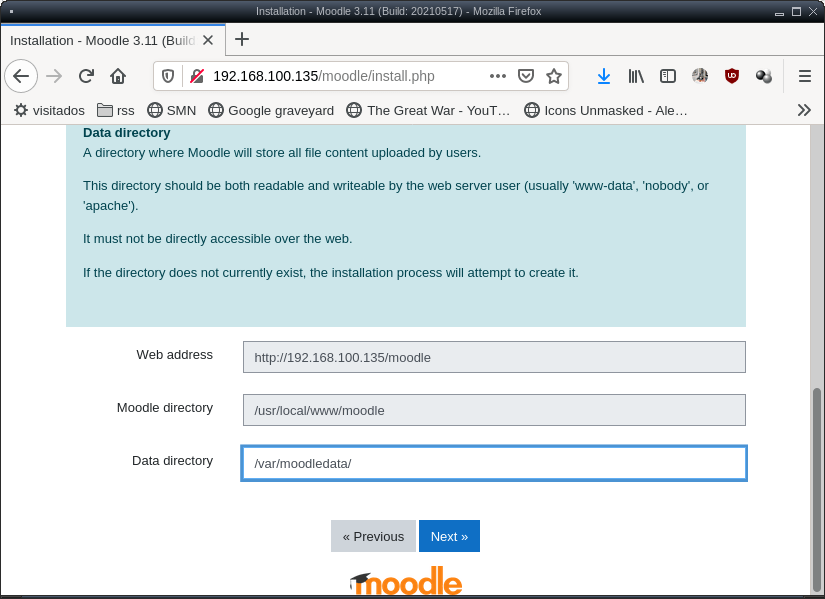Open the window menu in title bar corner

click(11, 12)
